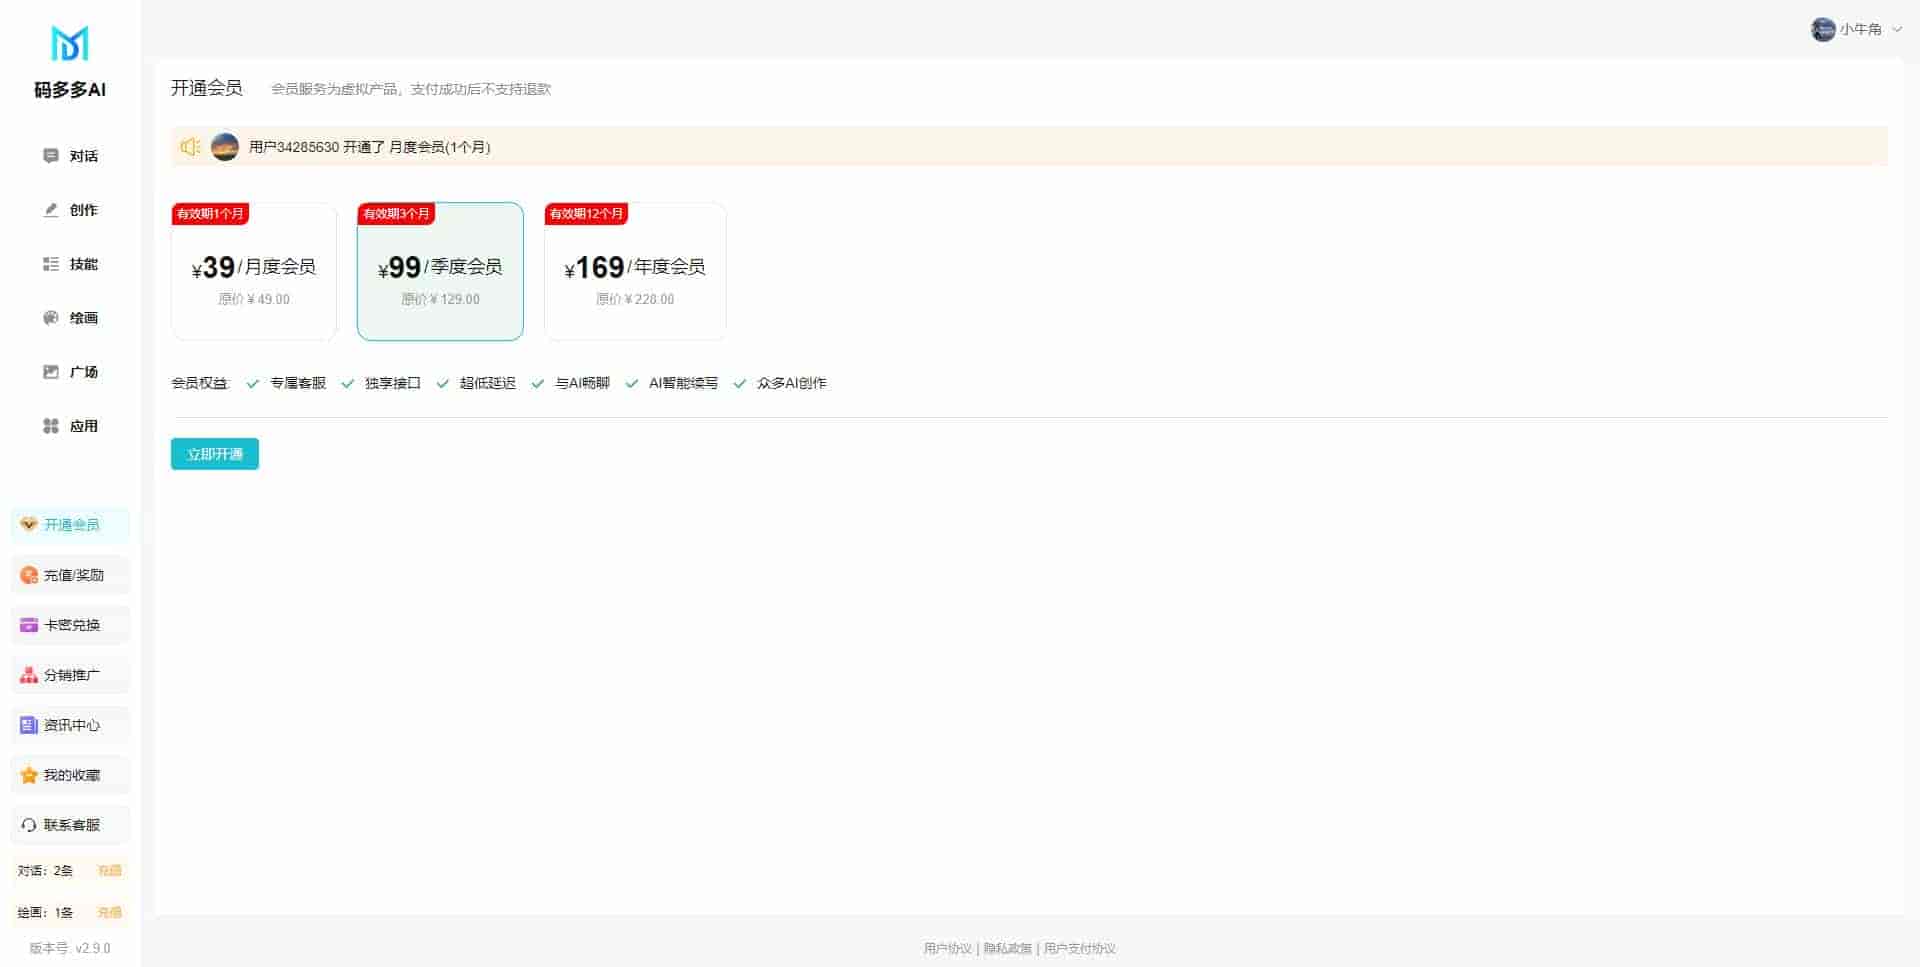Click 充值 link beside 对话 count
1920x967 pixels.
pyautogui.click(x=109, y=871)
